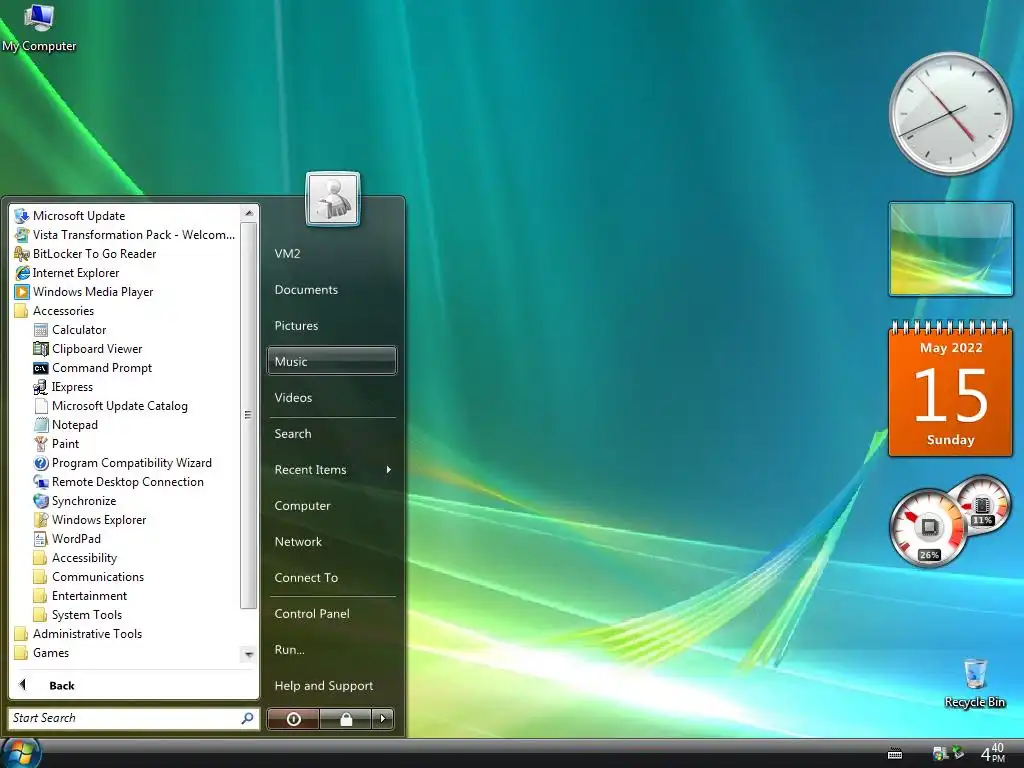Viewport: 1024px width, 768px height.
Task: Open the VM2 user folder
Action: [332, 253]
